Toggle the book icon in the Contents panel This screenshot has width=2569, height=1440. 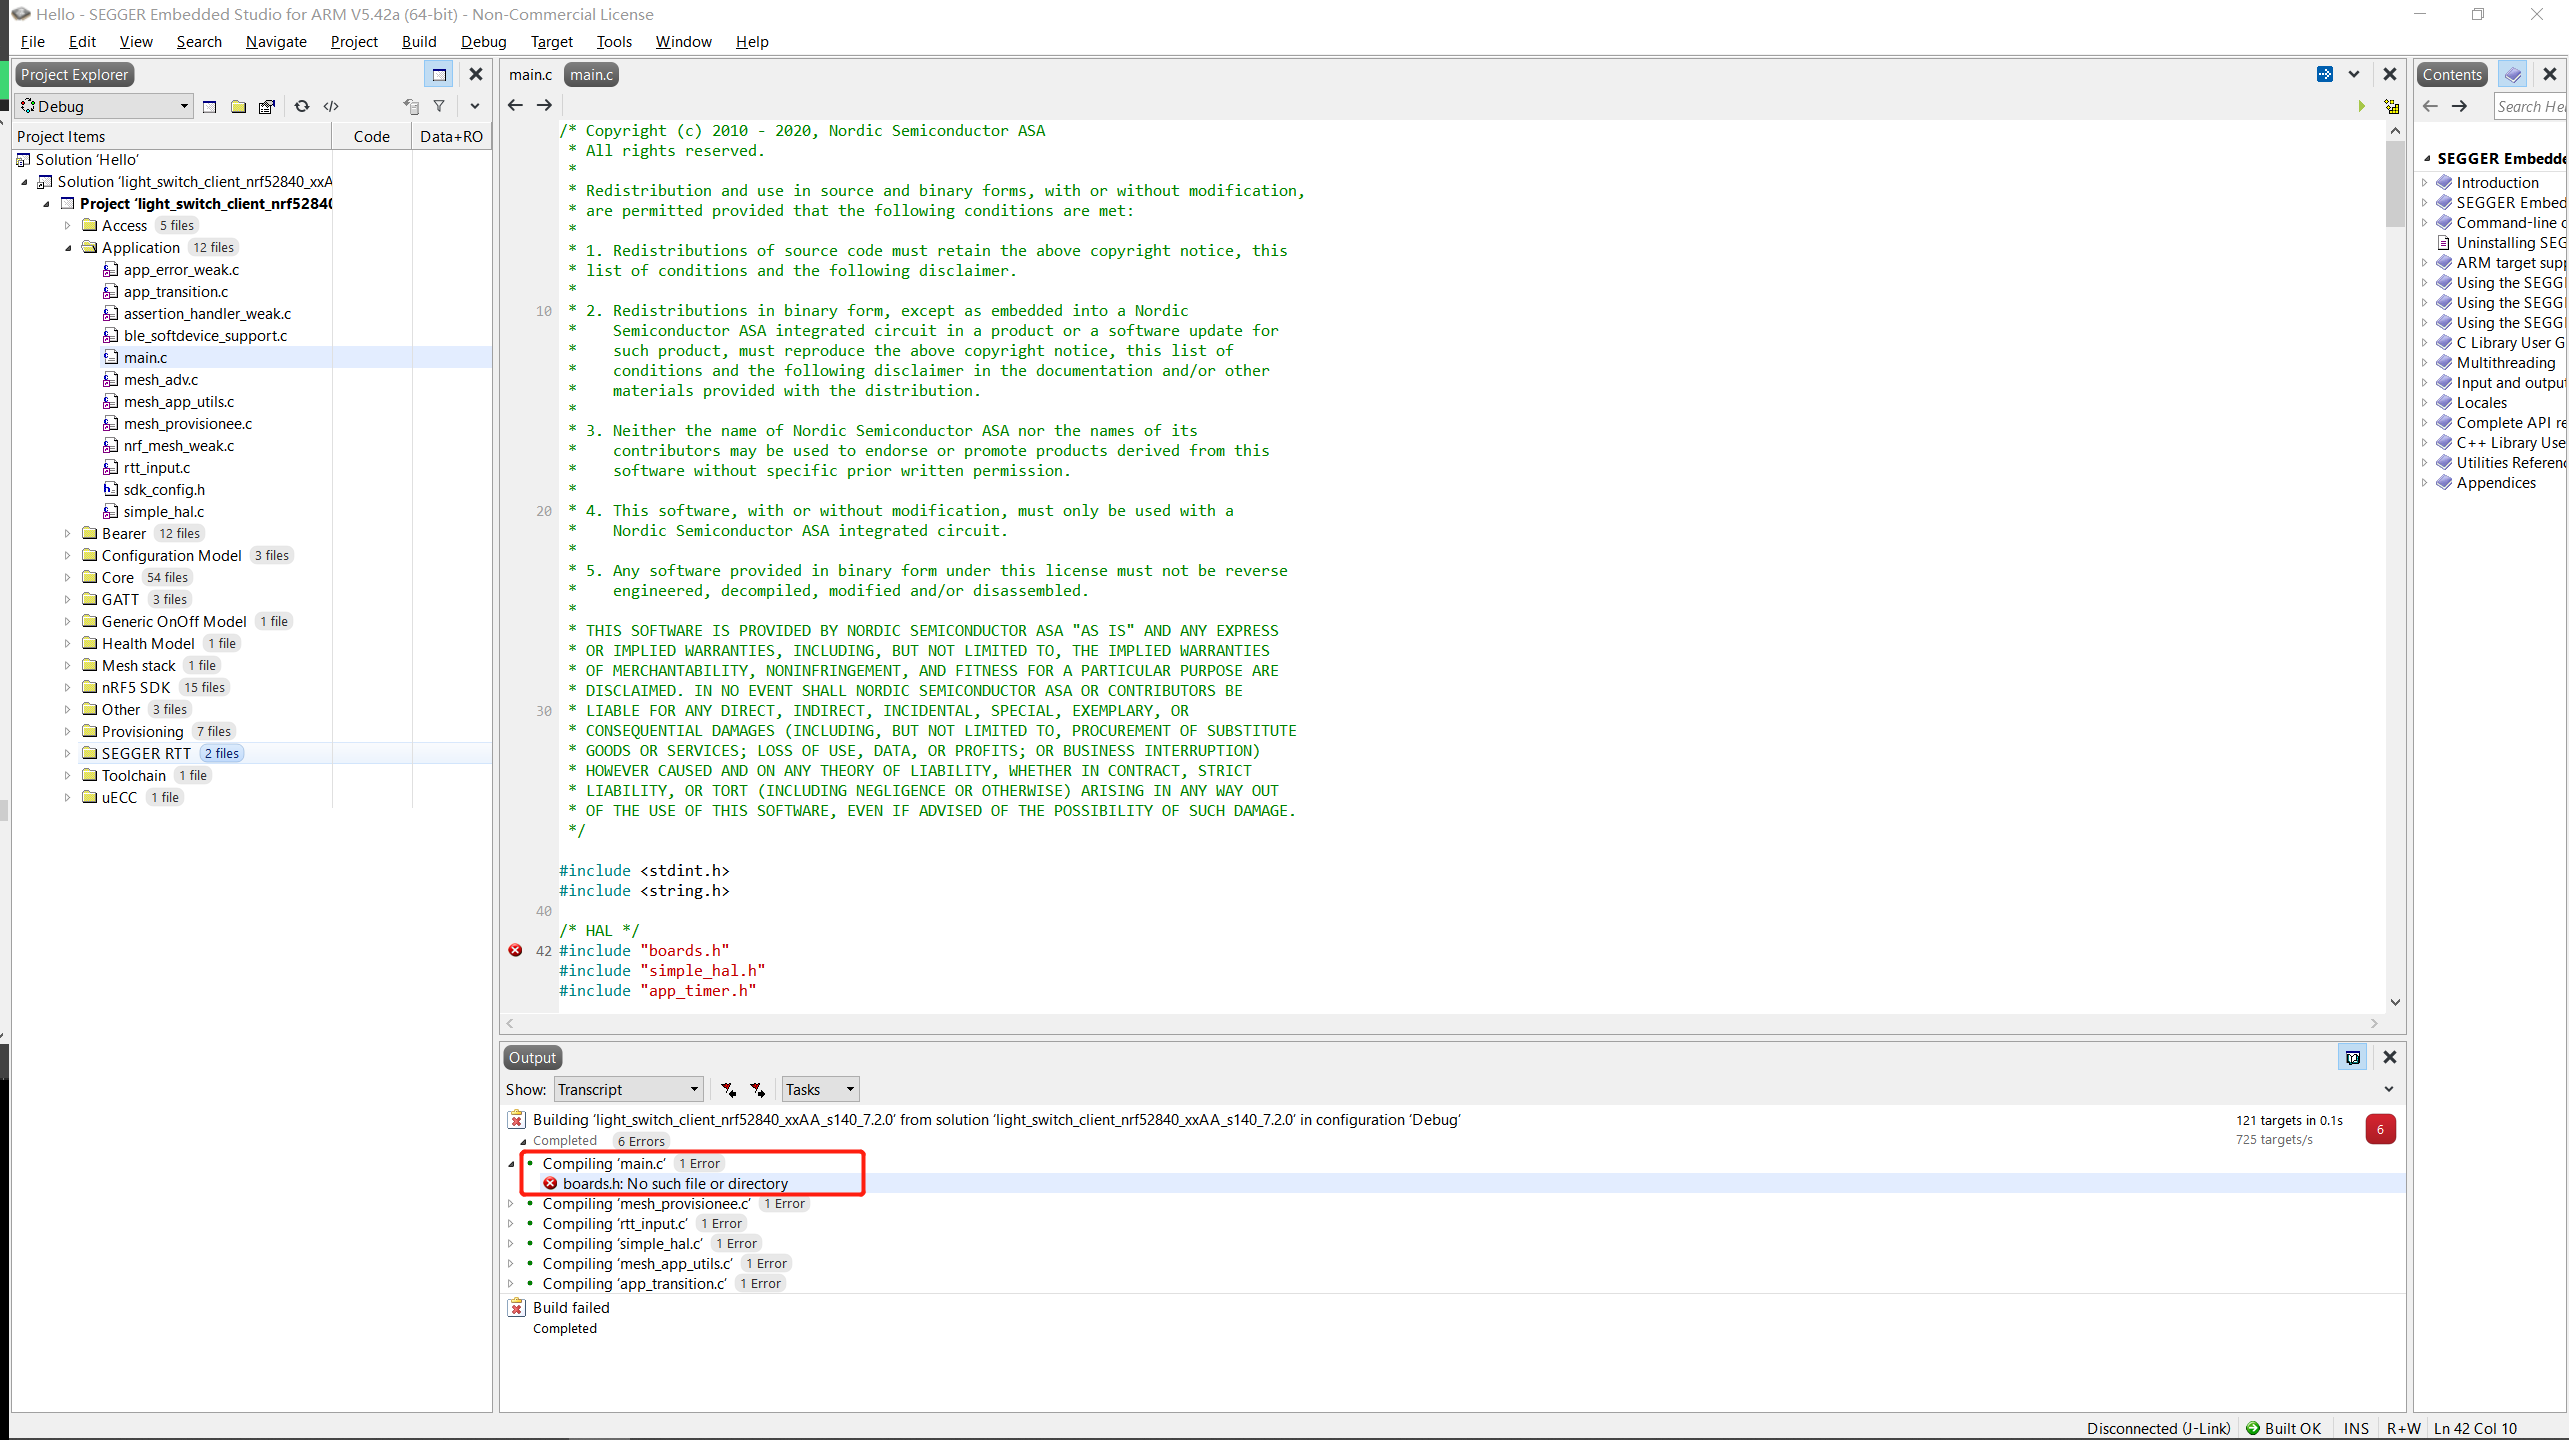click(2513, 74)
